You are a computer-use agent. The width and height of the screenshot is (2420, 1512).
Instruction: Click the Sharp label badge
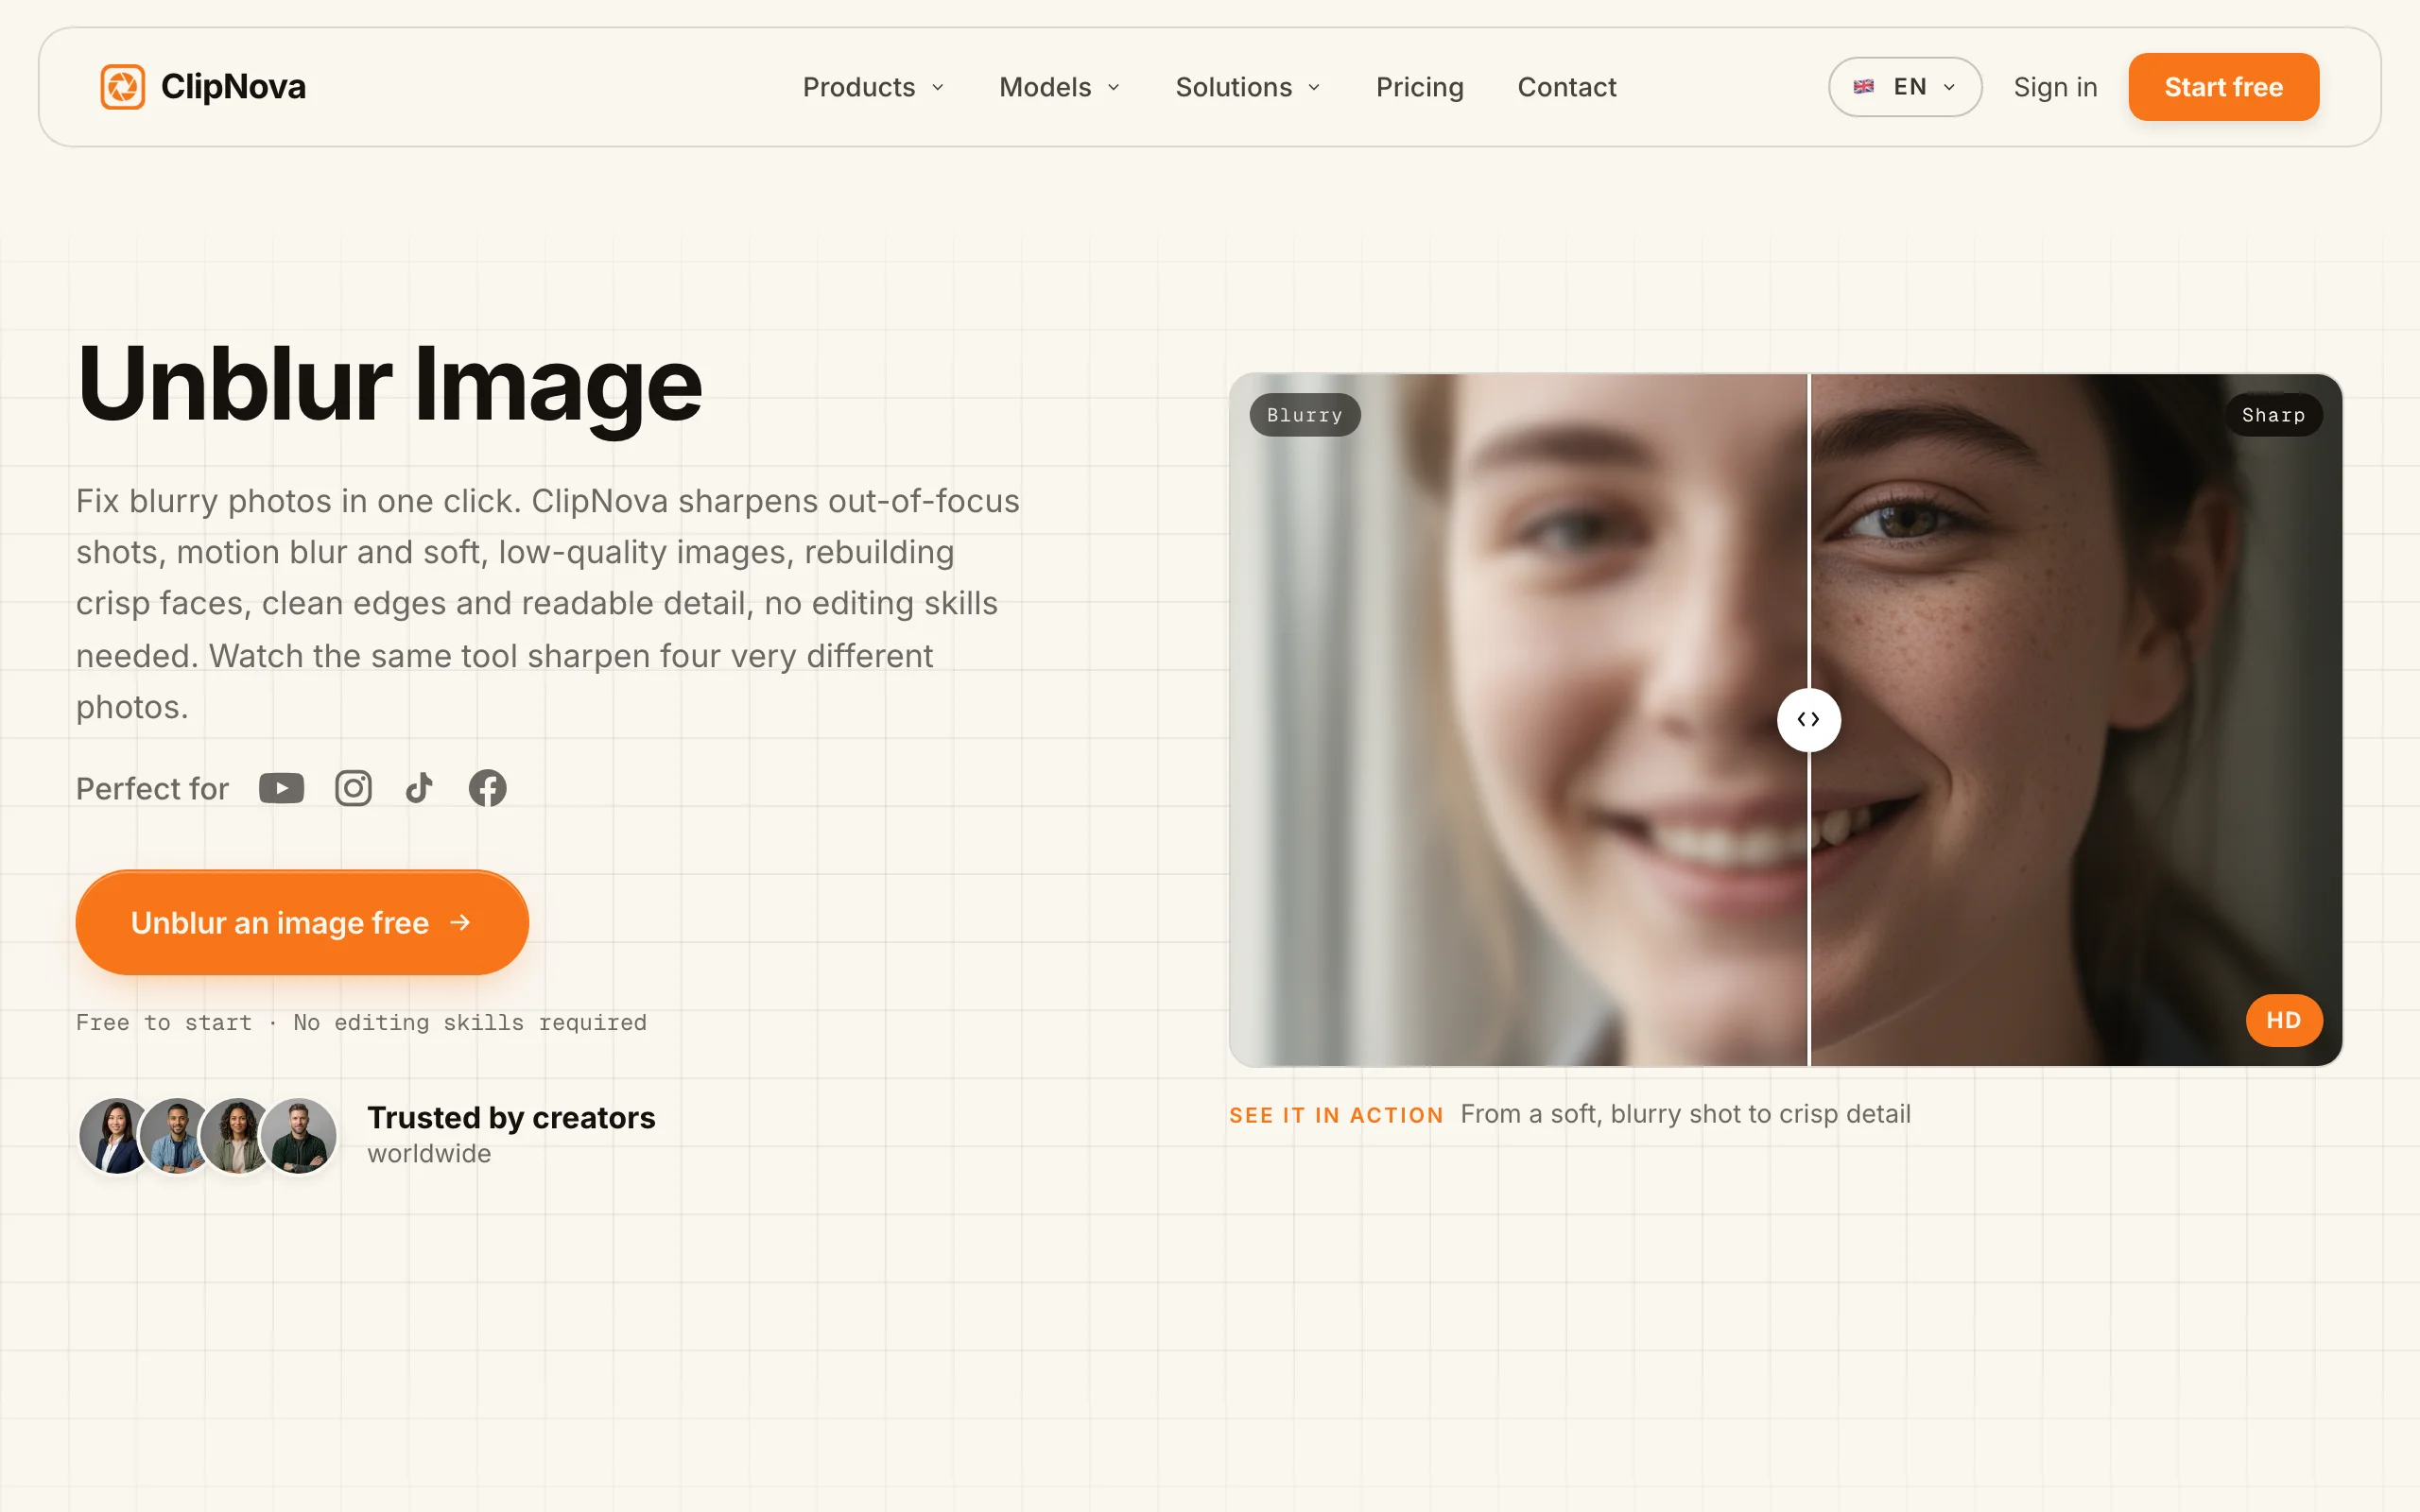[x=2273, y=415]
